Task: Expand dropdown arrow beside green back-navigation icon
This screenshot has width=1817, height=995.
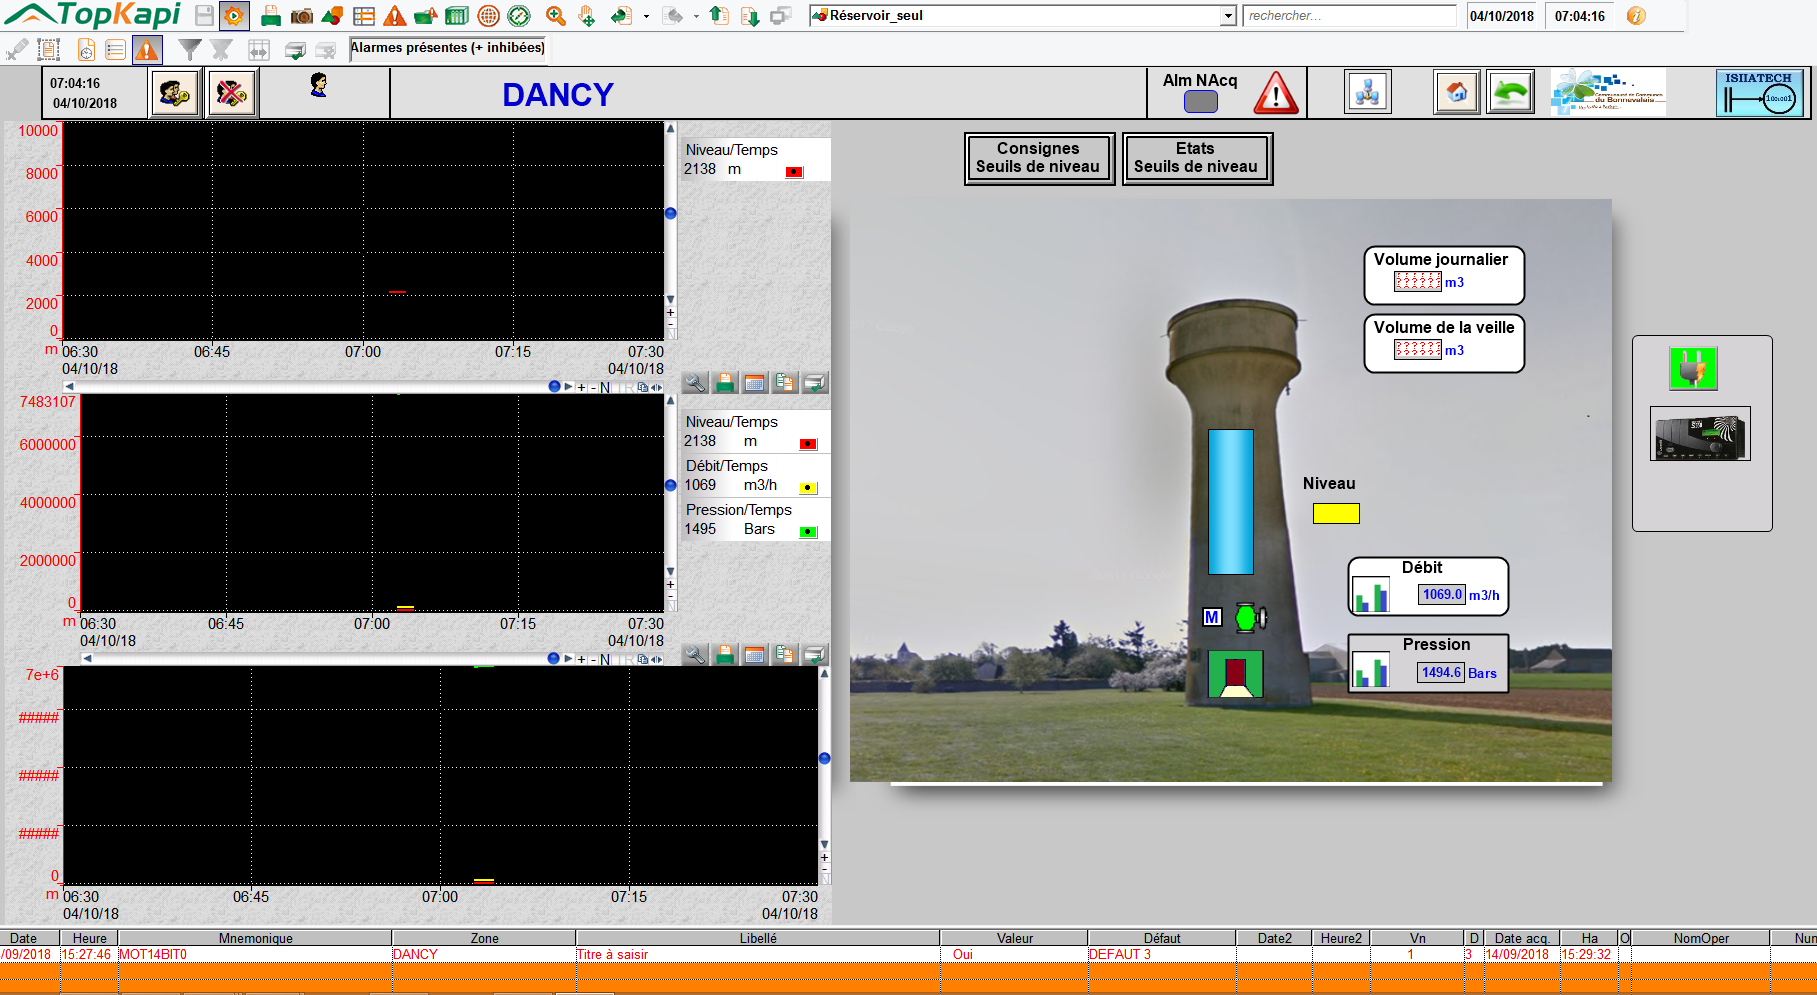Action: click(646, 16)
